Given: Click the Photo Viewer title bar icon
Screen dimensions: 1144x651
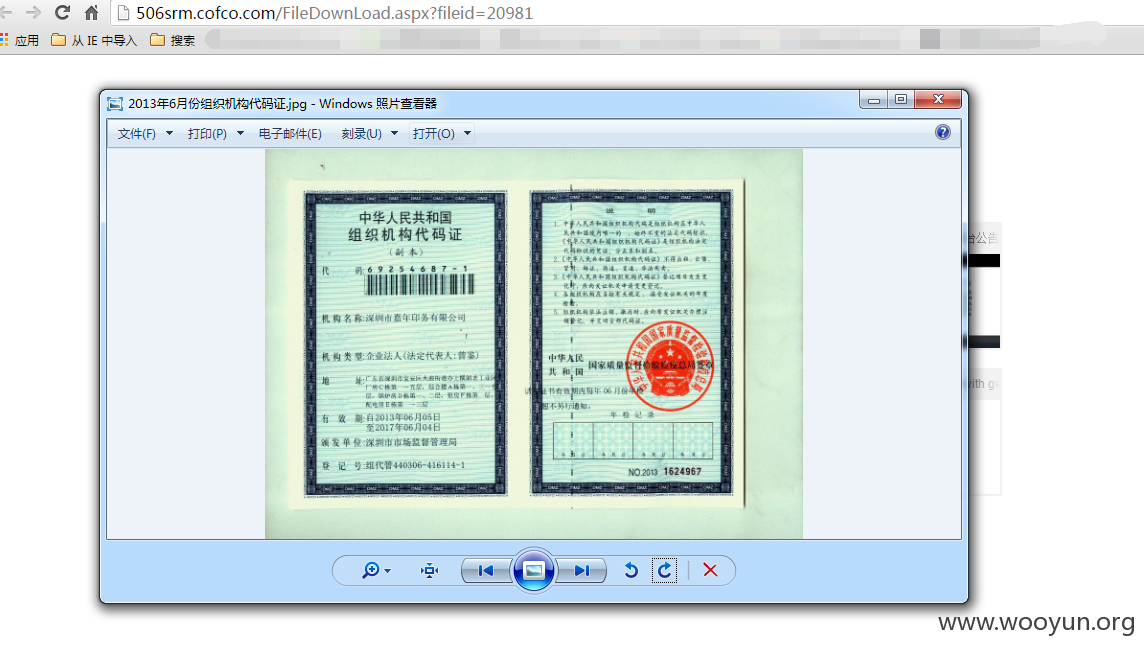Looking at the screenshot, I should (x=115, y=104).
